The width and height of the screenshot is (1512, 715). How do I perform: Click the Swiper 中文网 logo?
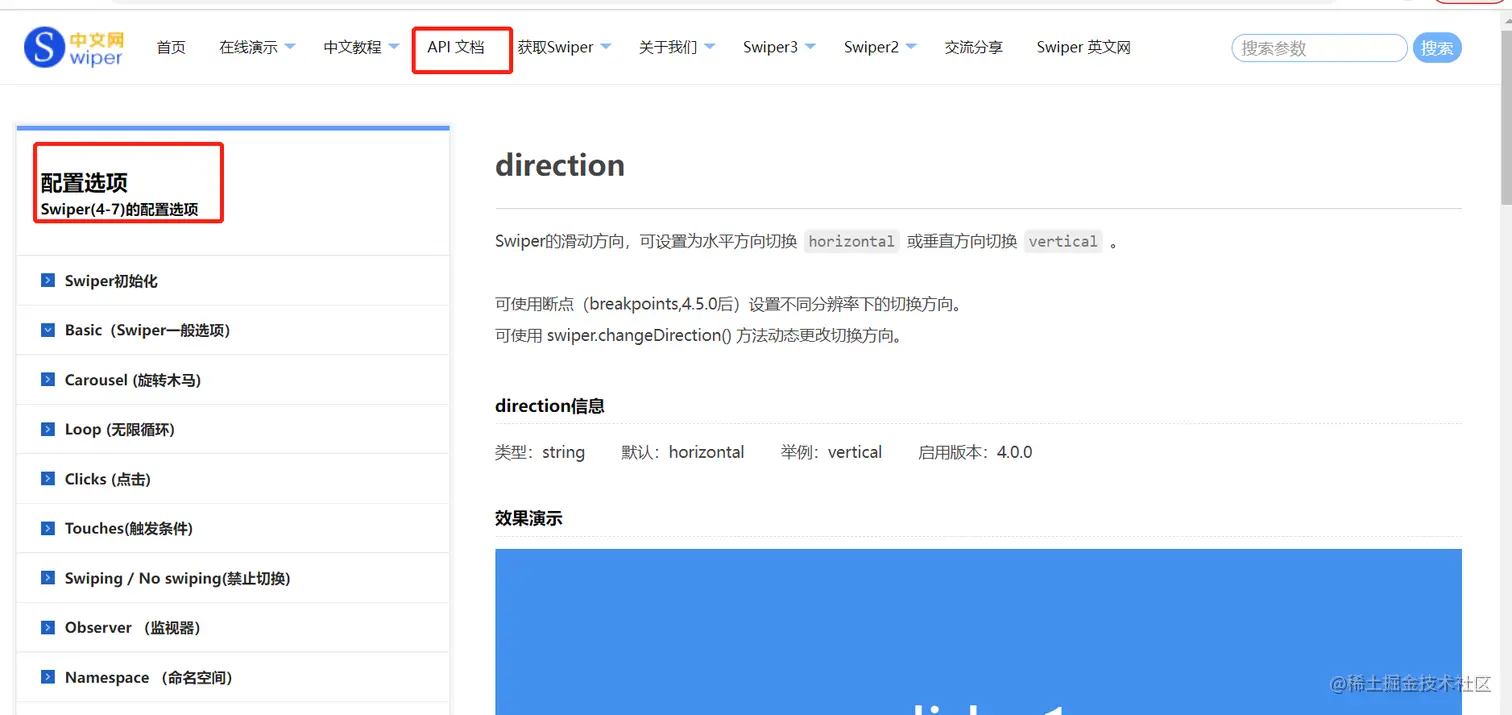[74, 48]
